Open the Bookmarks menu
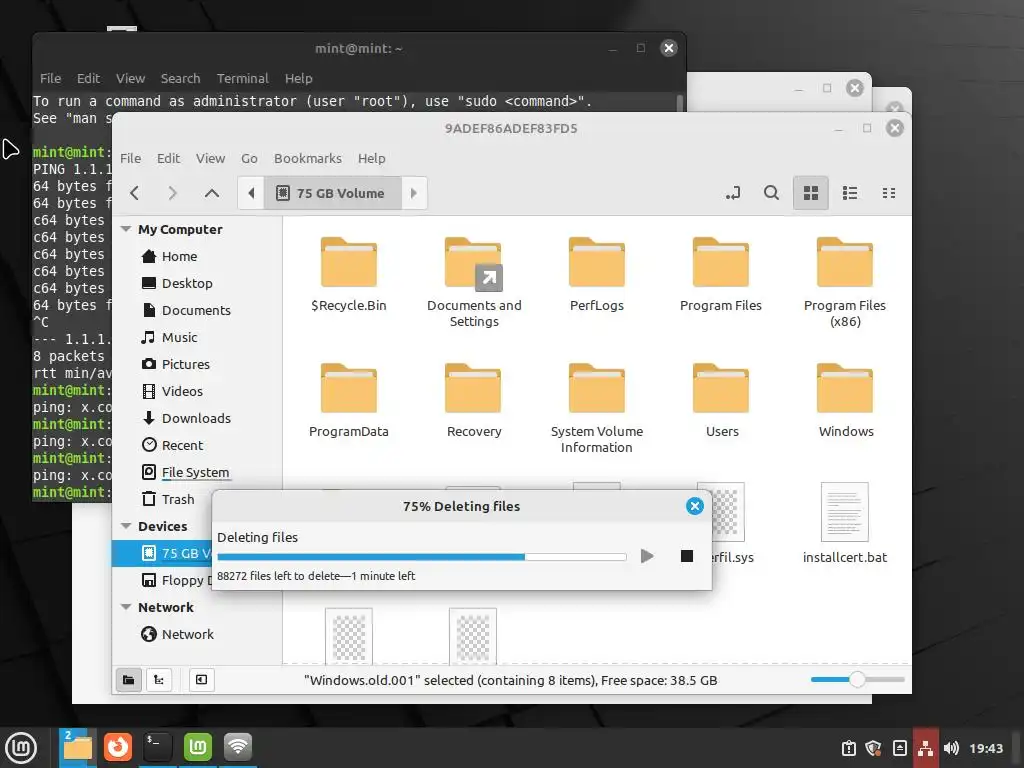Viewport: 1024px width, 768px height. pyautogui.click(x=308, y=158)
